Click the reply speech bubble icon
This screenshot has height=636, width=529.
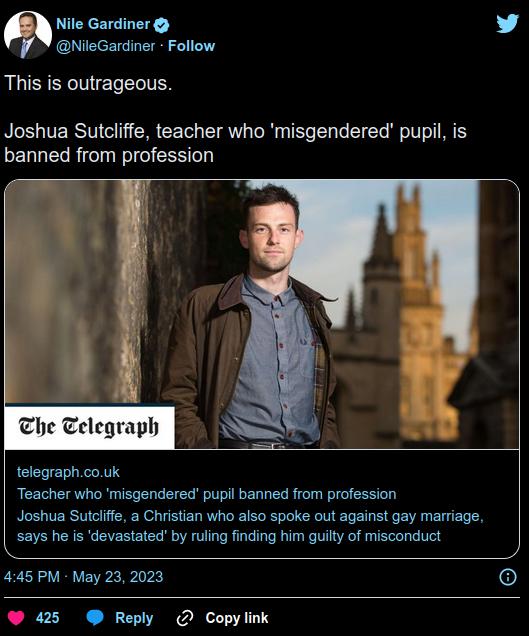click(95, 618)
